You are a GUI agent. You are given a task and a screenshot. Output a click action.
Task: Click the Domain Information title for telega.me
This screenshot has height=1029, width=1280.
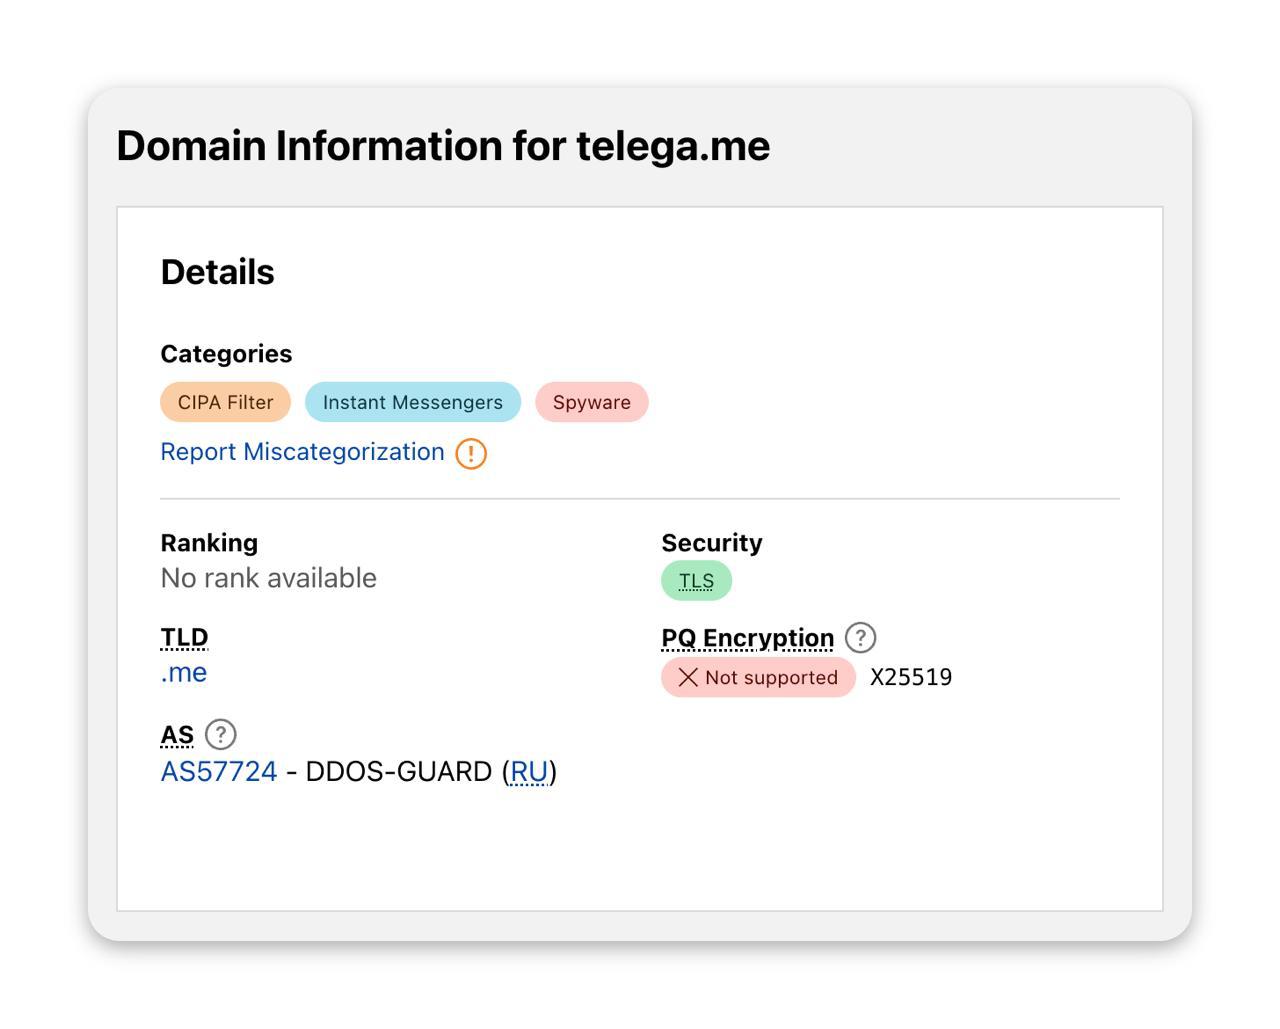coord(443,145)
